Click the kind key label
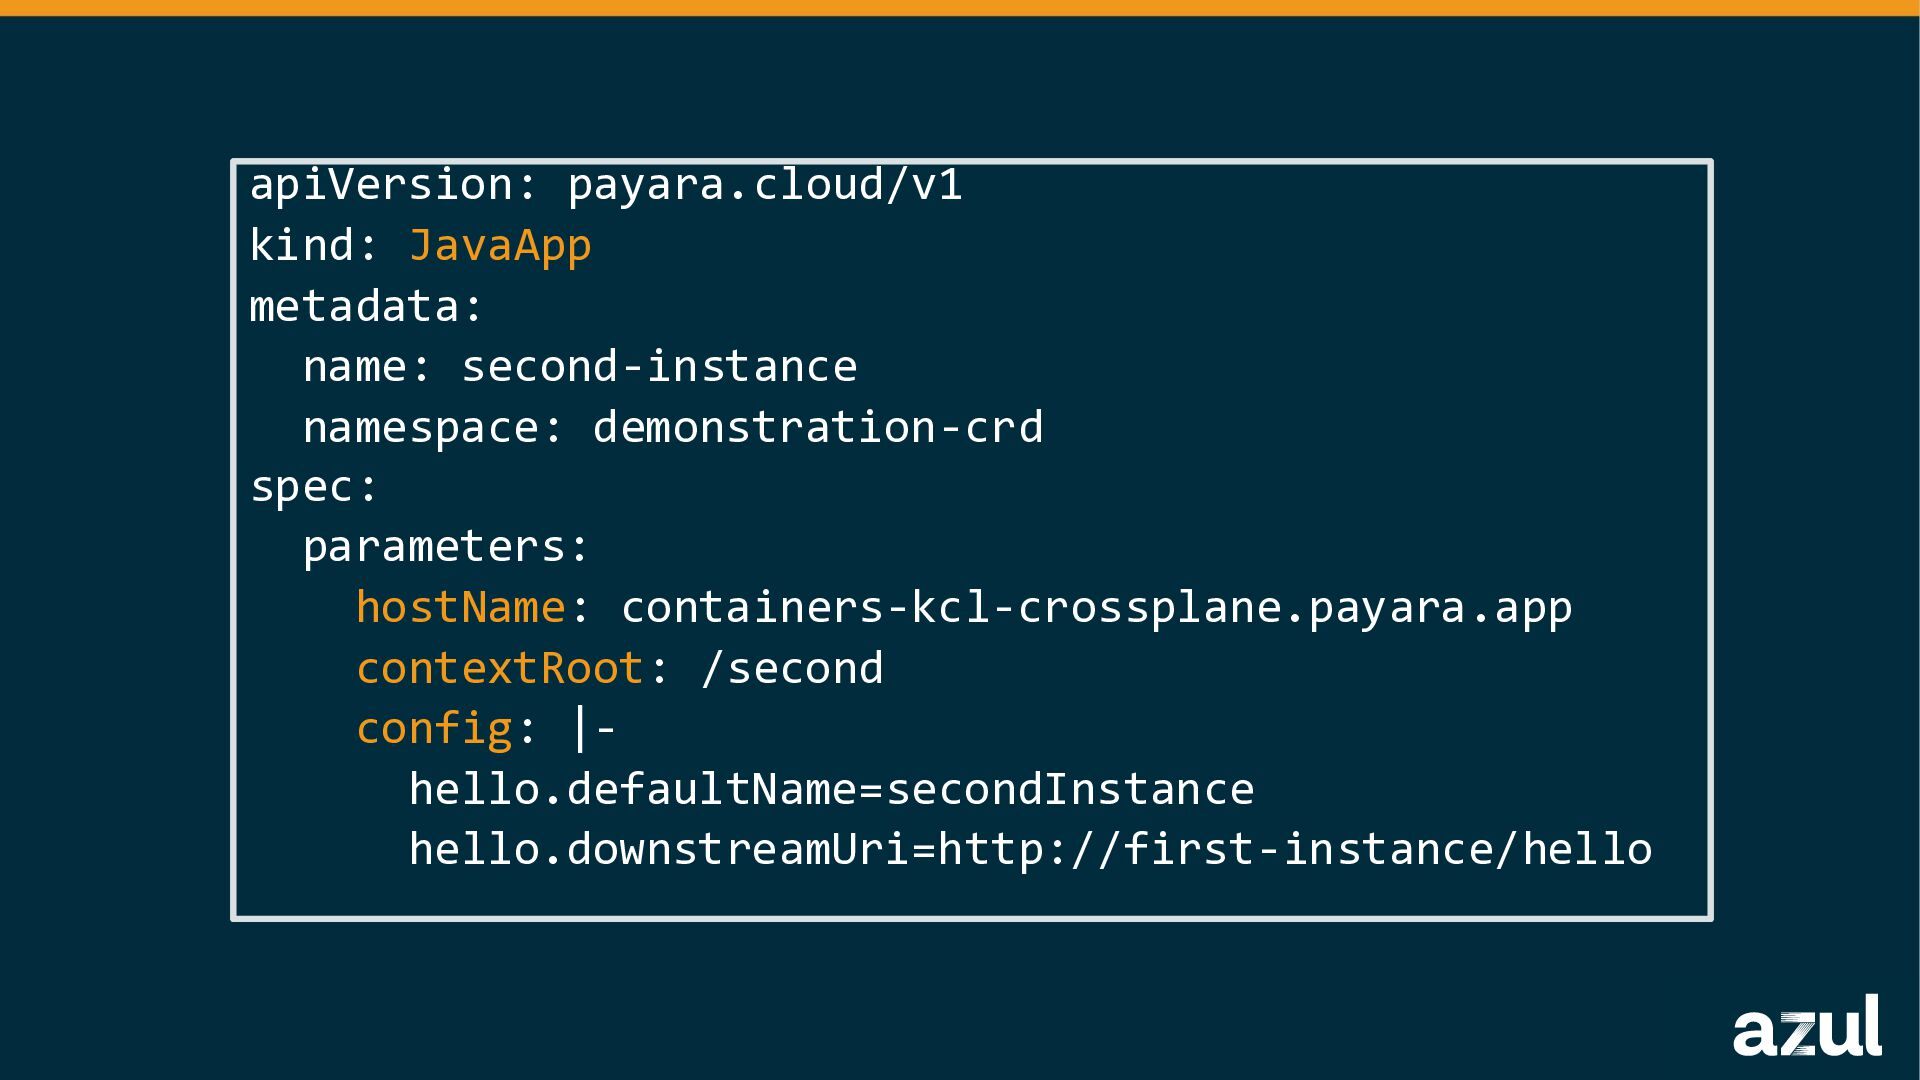 pyautogui.click(x=302, y=246)
